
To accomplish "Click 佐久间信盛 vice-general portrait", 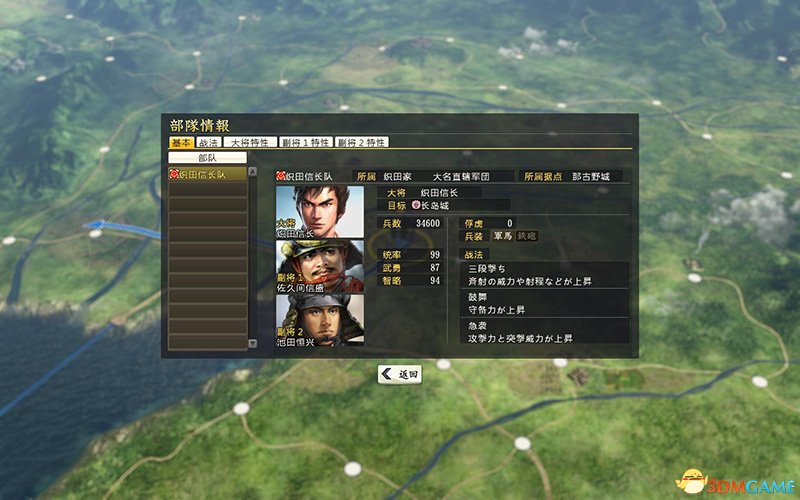I will point(320,266).
